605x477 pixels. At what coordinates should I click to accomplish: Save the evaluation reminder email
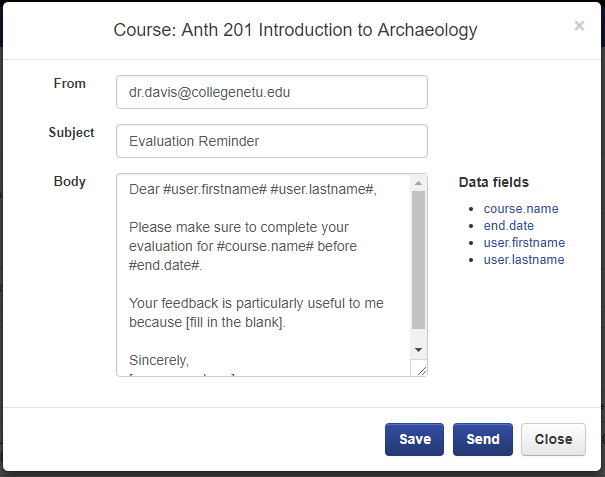tap(415, 439)
